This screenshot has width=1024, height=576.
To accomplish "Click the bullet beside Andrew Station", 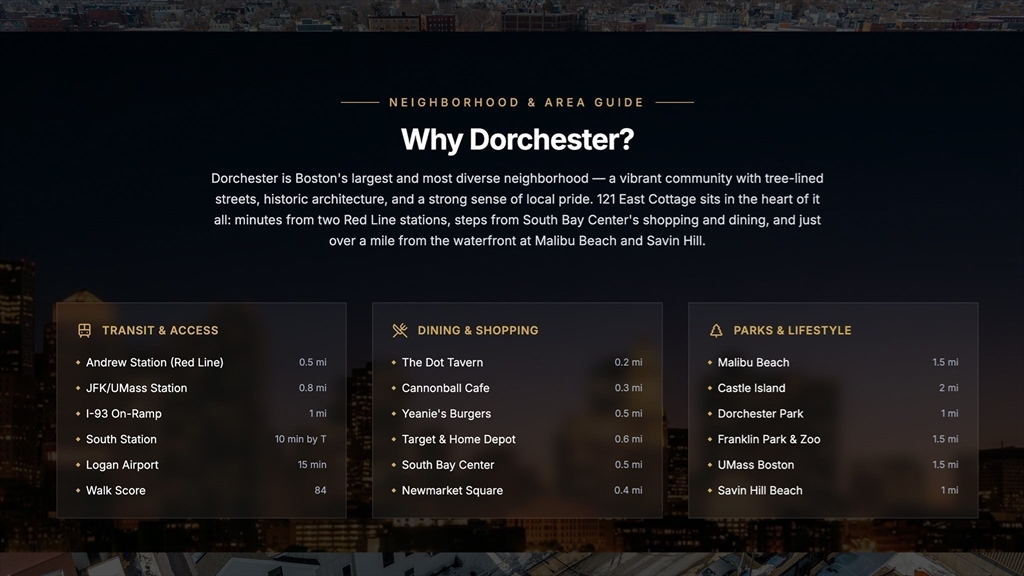I will pyautogui.click(x=78, y=363).
